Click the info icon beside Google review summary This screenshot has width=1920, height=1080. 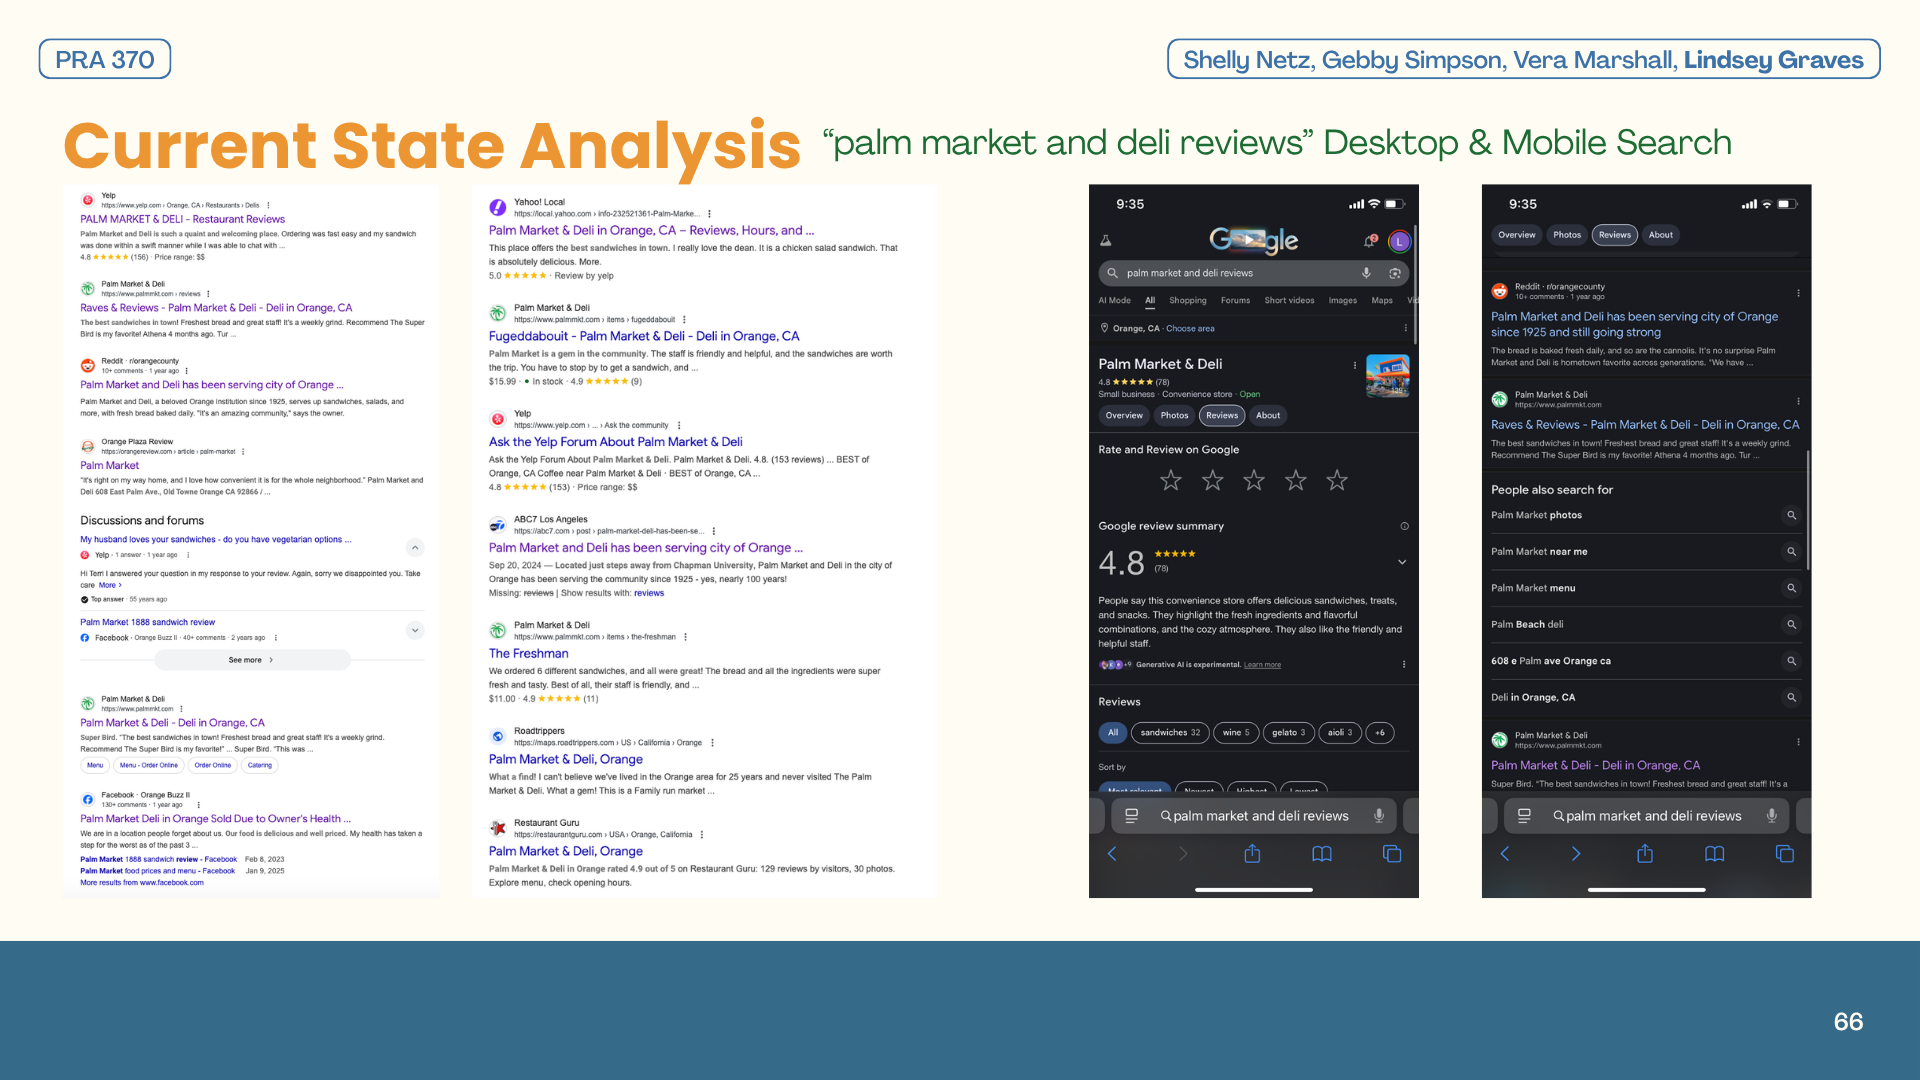click(x=1405, y=526)
